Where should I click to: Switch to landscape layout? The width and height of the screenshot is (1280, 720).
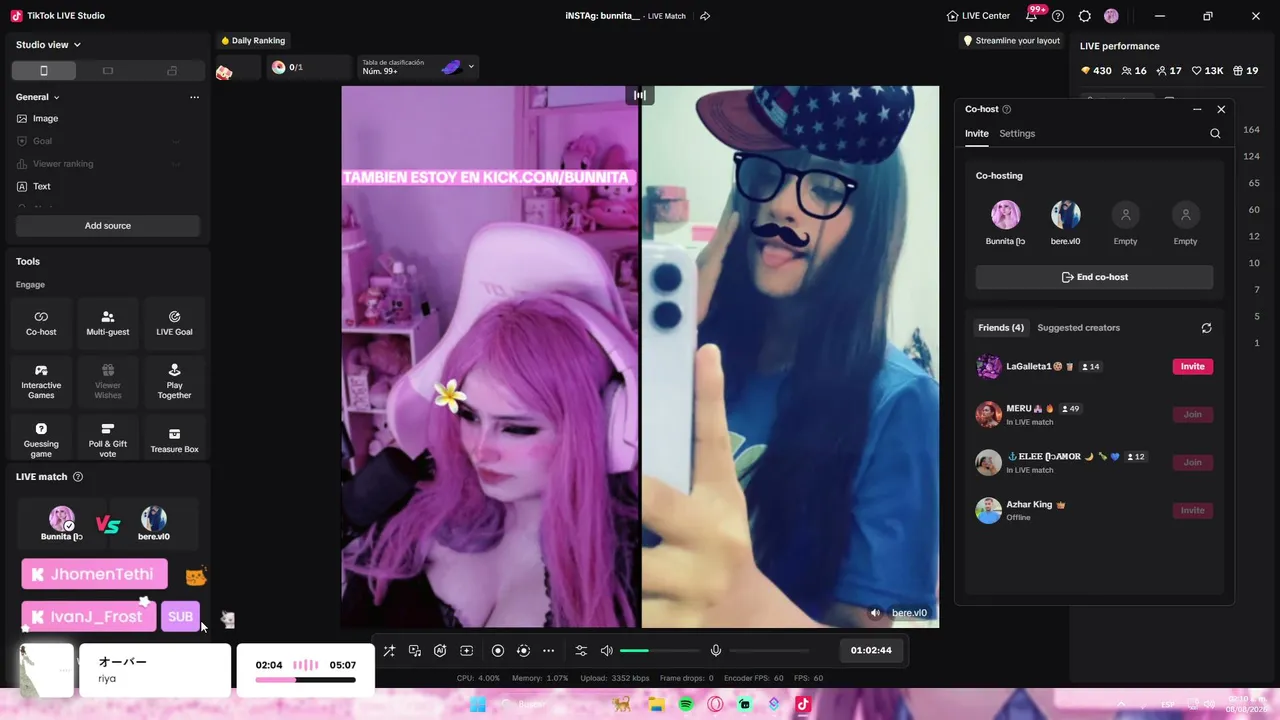click(108, 71)
